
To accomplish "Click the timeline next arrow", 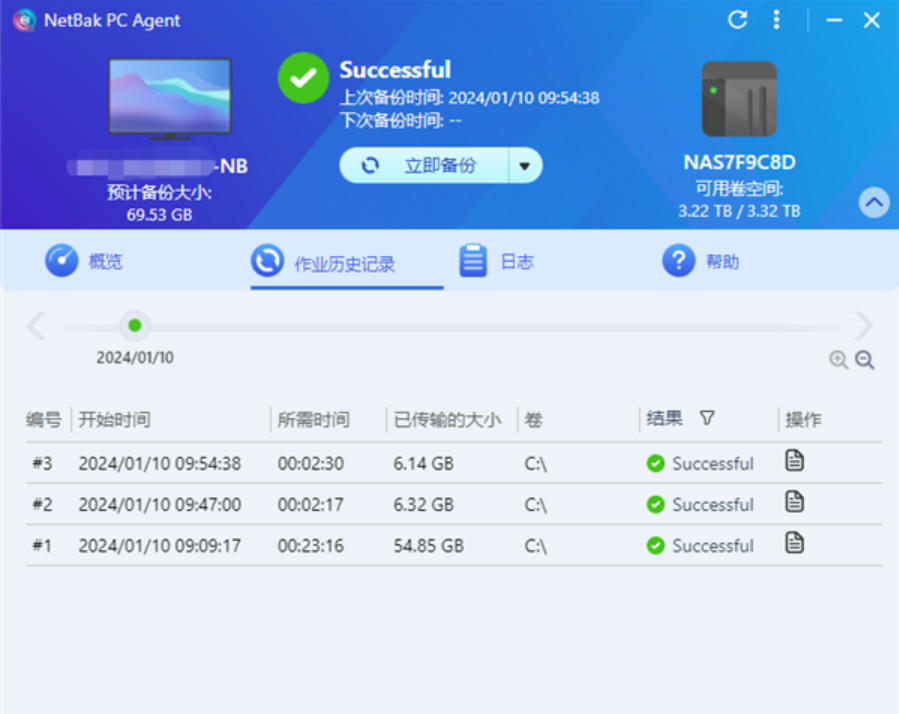I will tap(863, 326).
